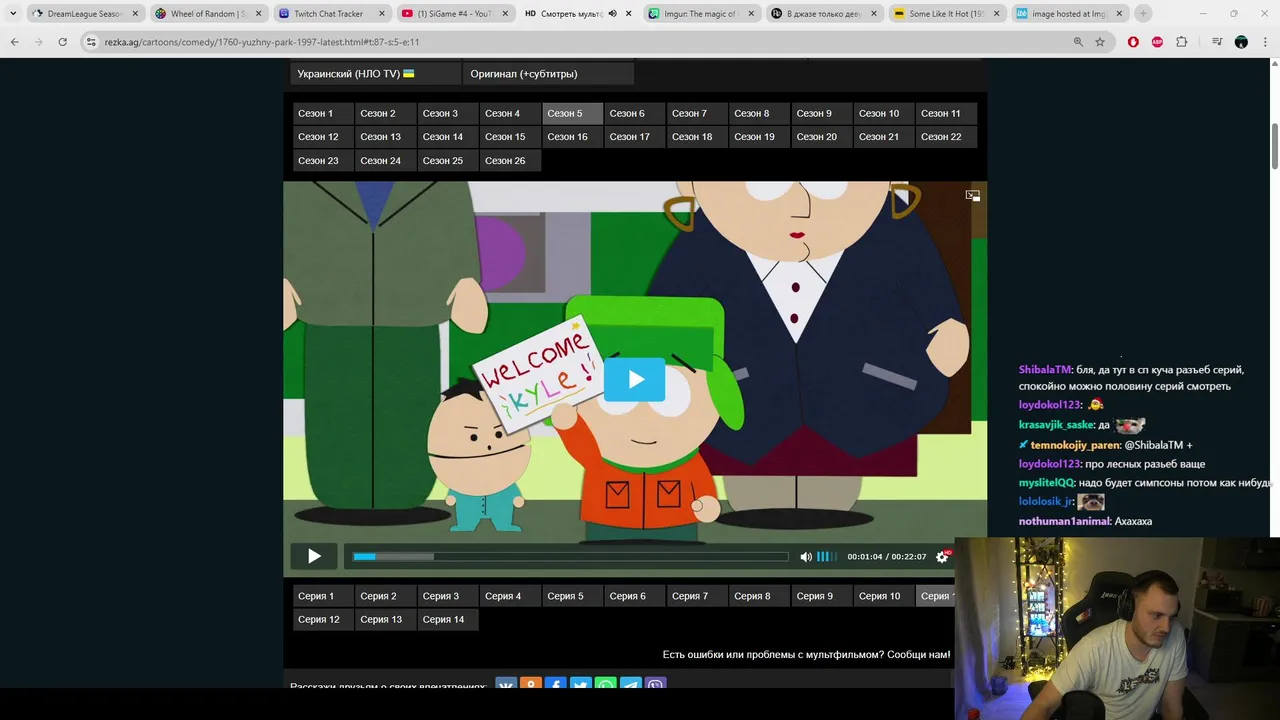This screenshot has width=1280, height=720.
Task: Mute the playing tab via speaker icon
Action: pyautogui.click(x=612, y=14)
